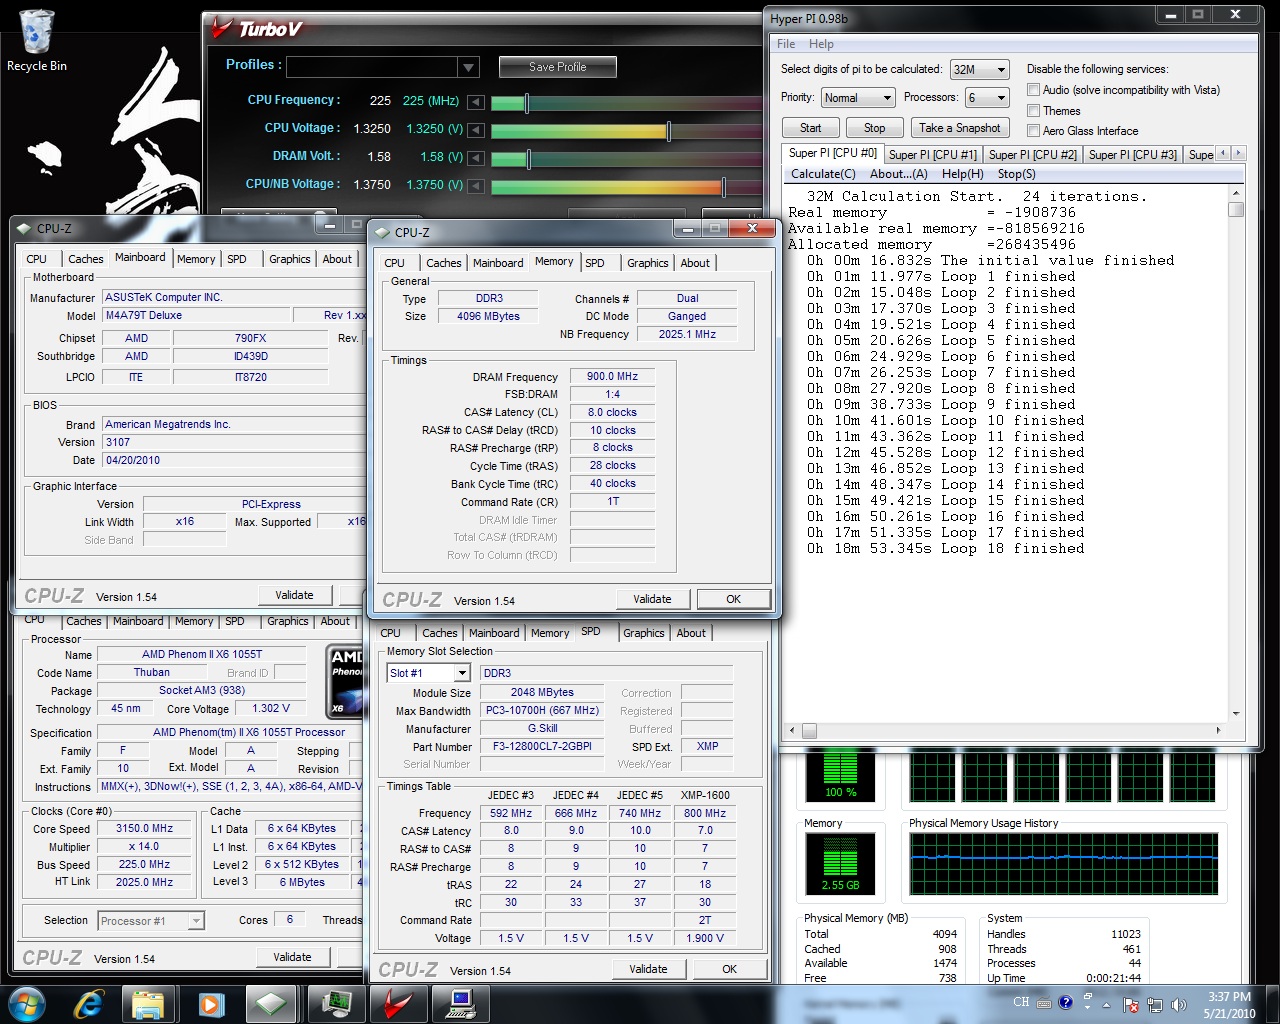Click the decrease arrow for CPU Voltage

point(476,130)
